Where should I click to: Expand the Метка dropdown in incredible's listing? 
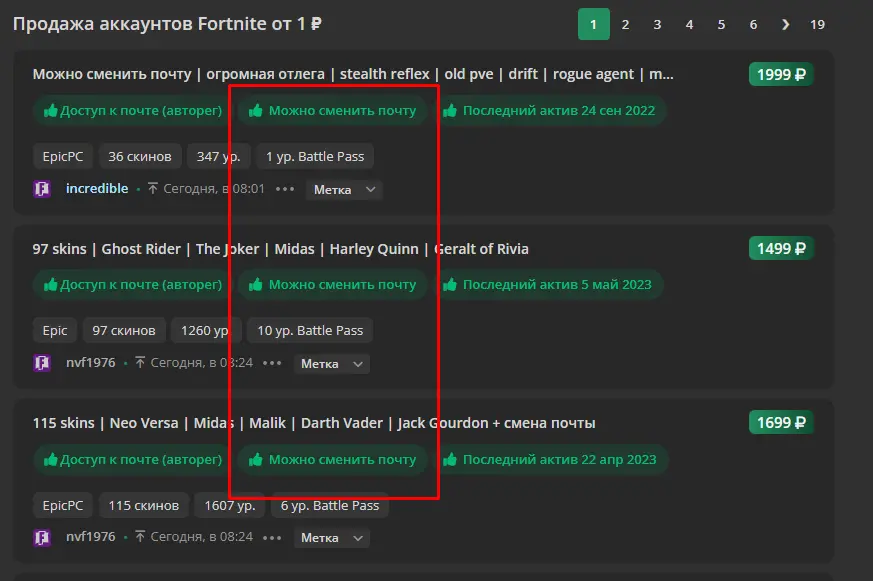[x=344, y=190]
